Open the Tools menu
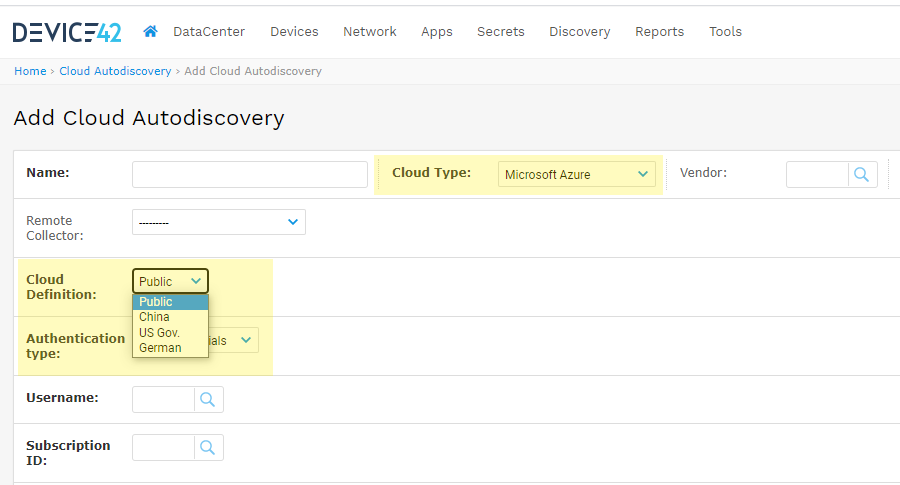The image size is (900, 485). 726,32
